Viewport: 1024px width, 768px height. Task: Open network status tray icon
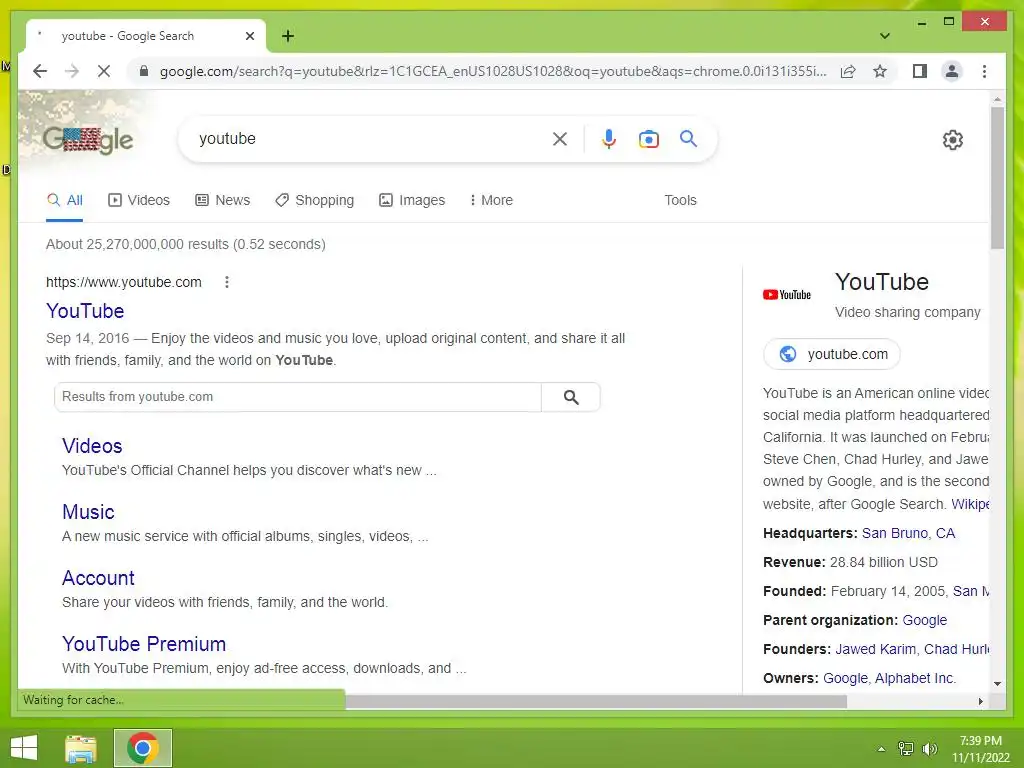click(906, 749)
